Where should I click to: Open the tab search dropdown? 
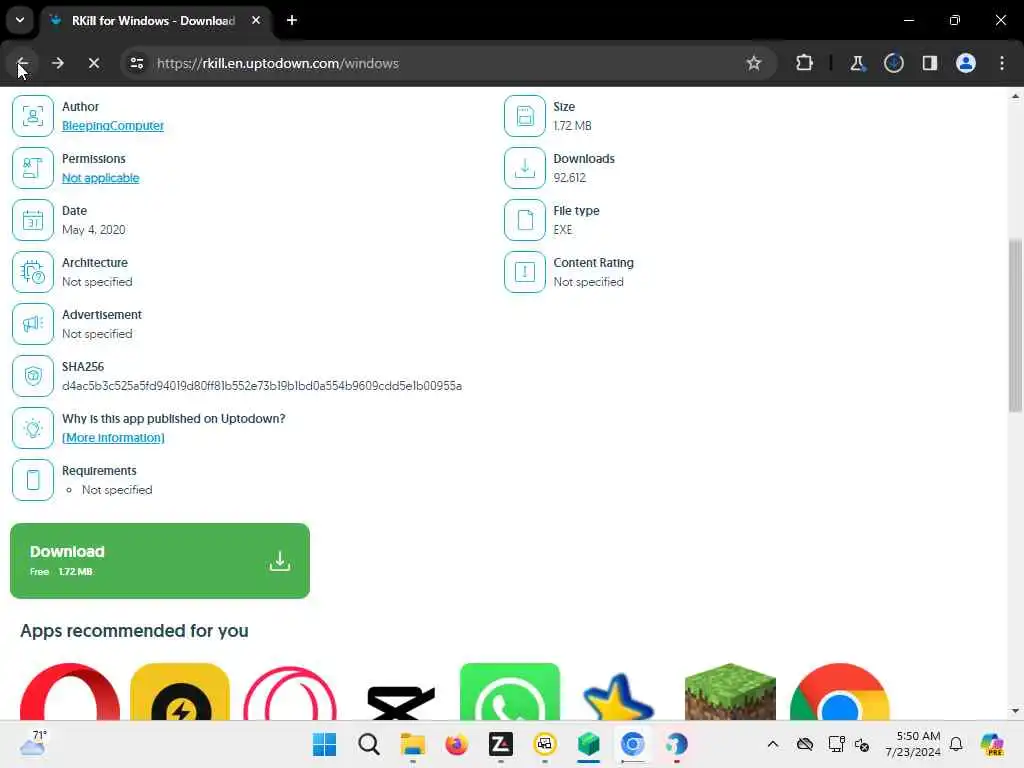tap(20, 20)
